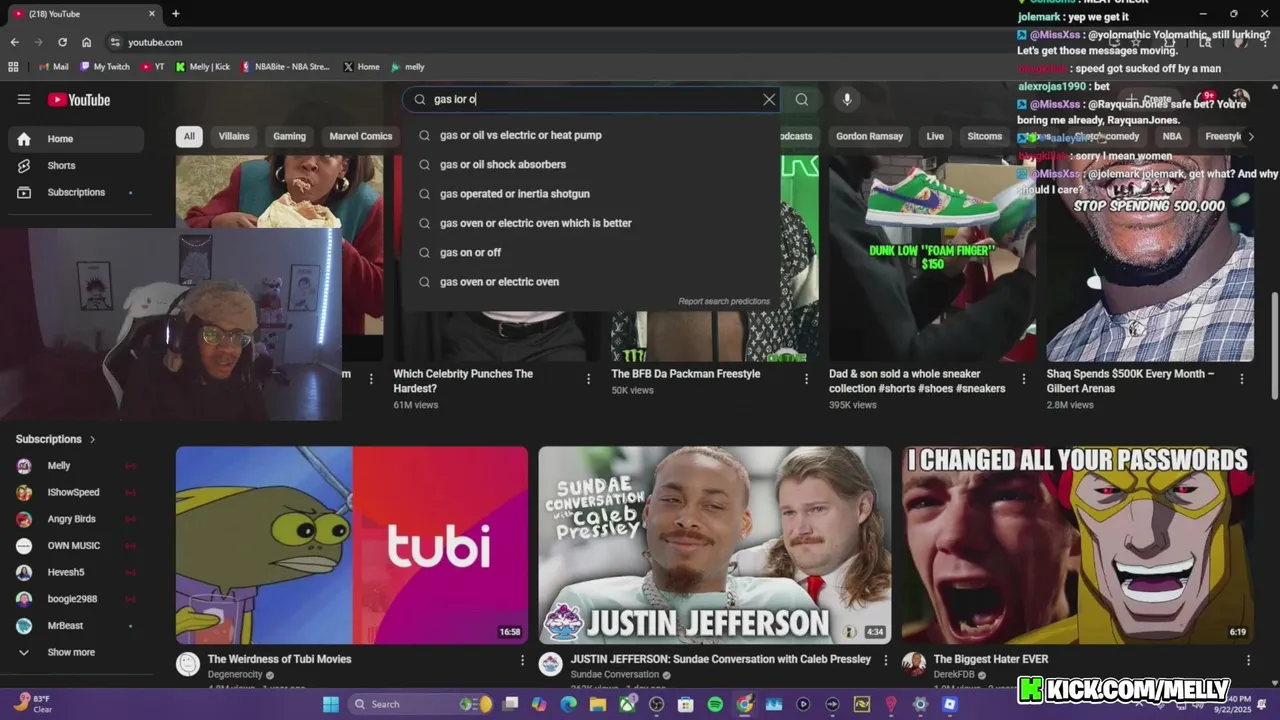Image resolution: width=1280 pixels, height=720 pixels.
Task: Open a new browser tab
Action: 176,14
